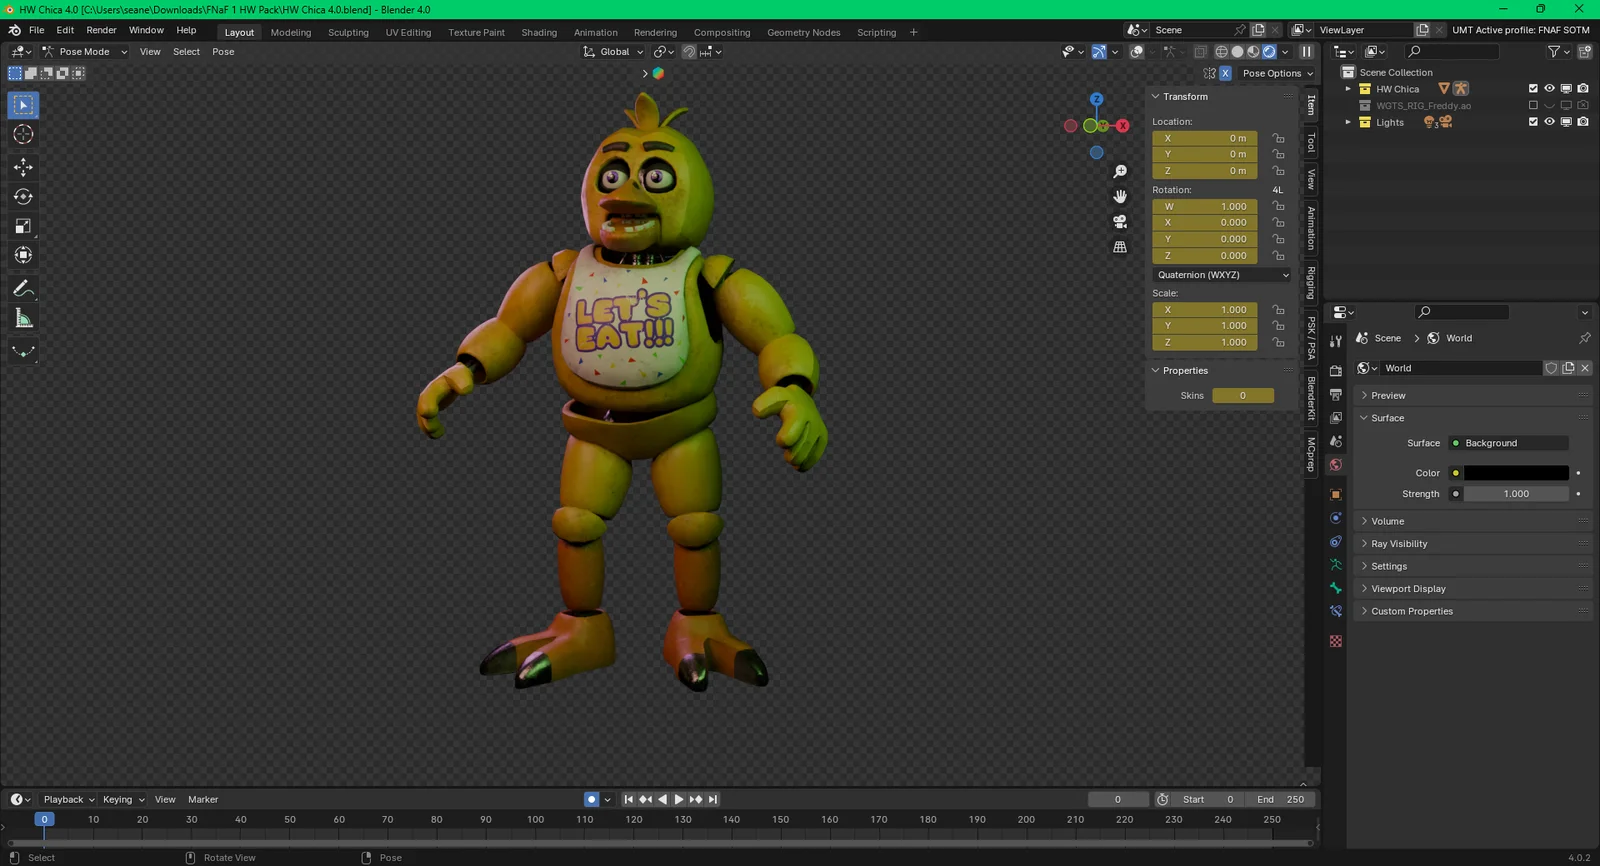
Task: Hide HW Chica collection in viewport
Action: pyautogui.click(x=1550, y=89)
